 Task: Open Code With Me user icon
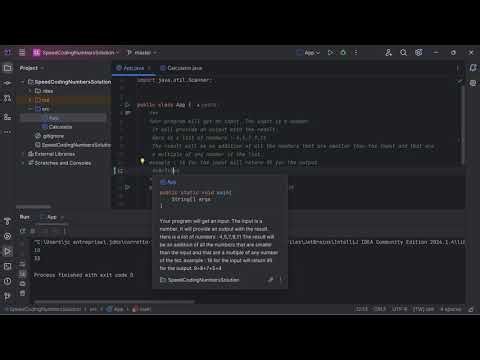(x=388, y=53)
